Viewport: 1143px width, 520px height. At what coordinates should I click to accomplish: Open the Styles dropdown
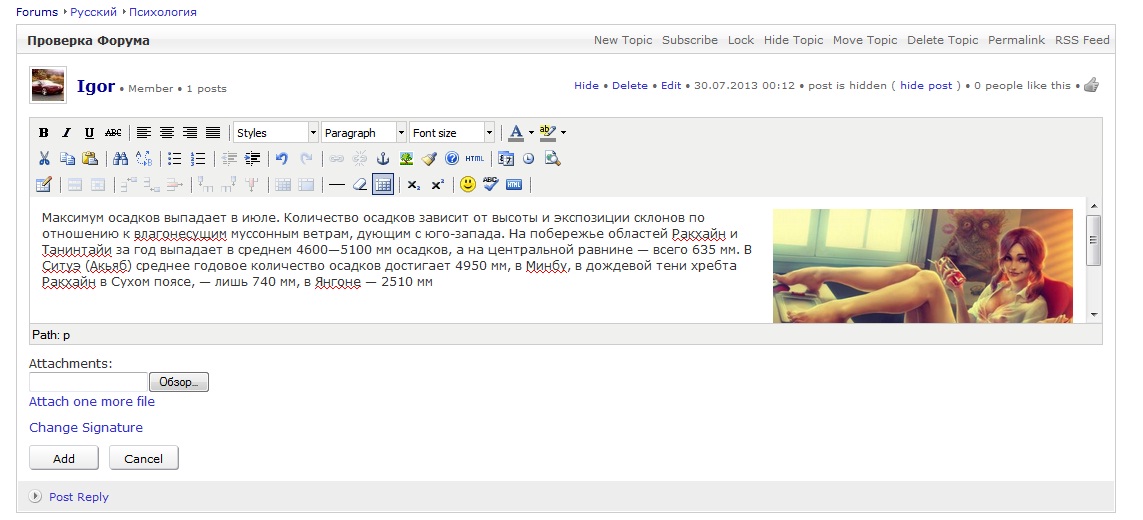coord(276,133)
